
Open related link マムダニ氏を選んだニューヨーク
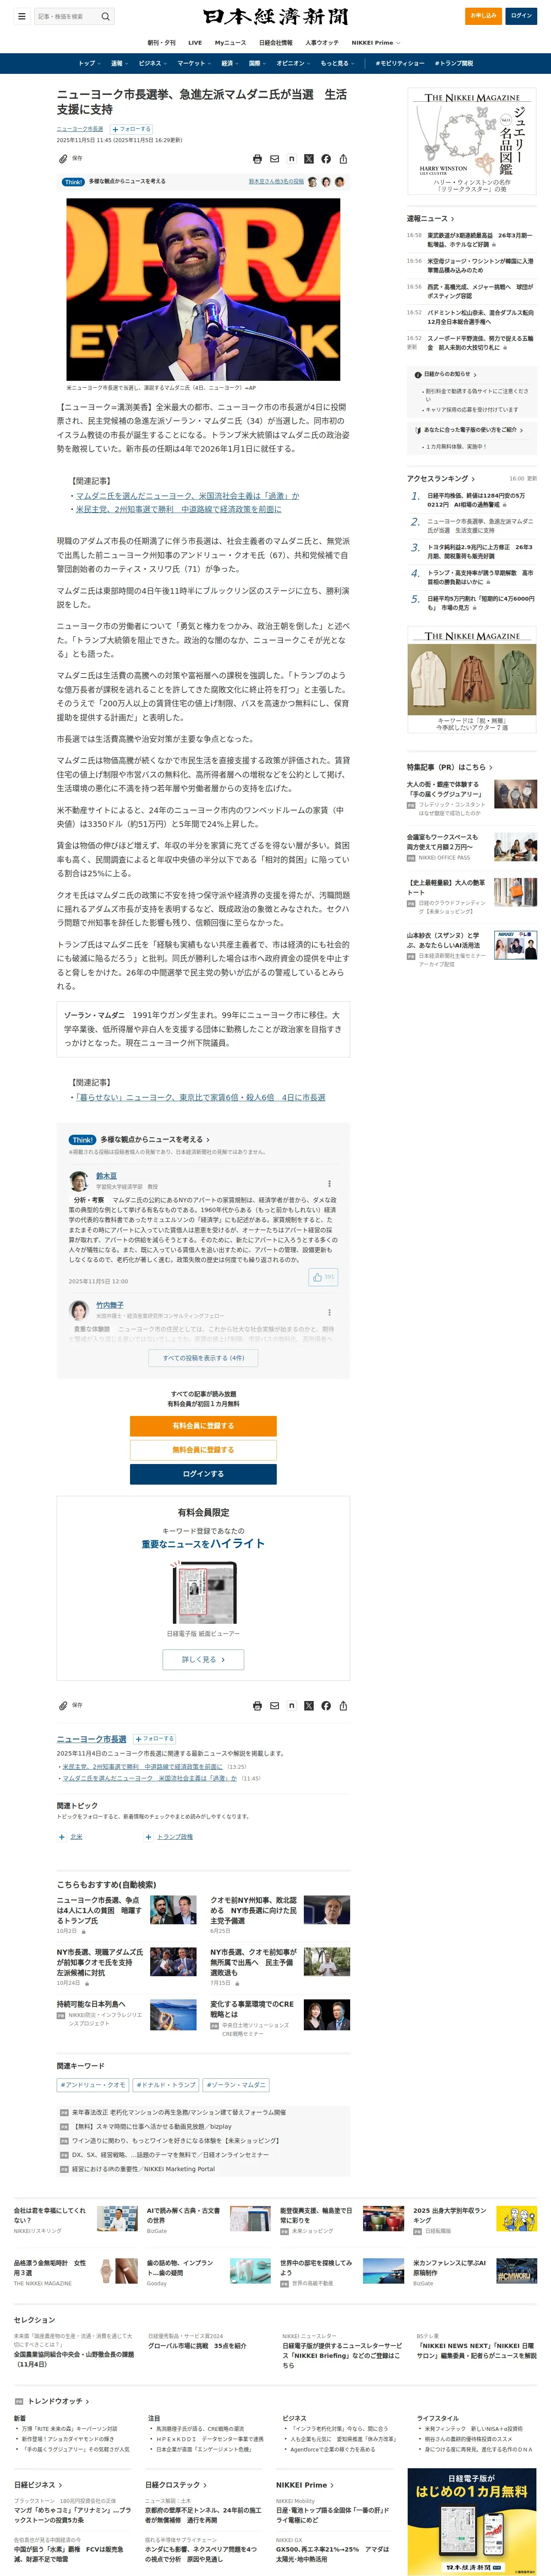187,496
